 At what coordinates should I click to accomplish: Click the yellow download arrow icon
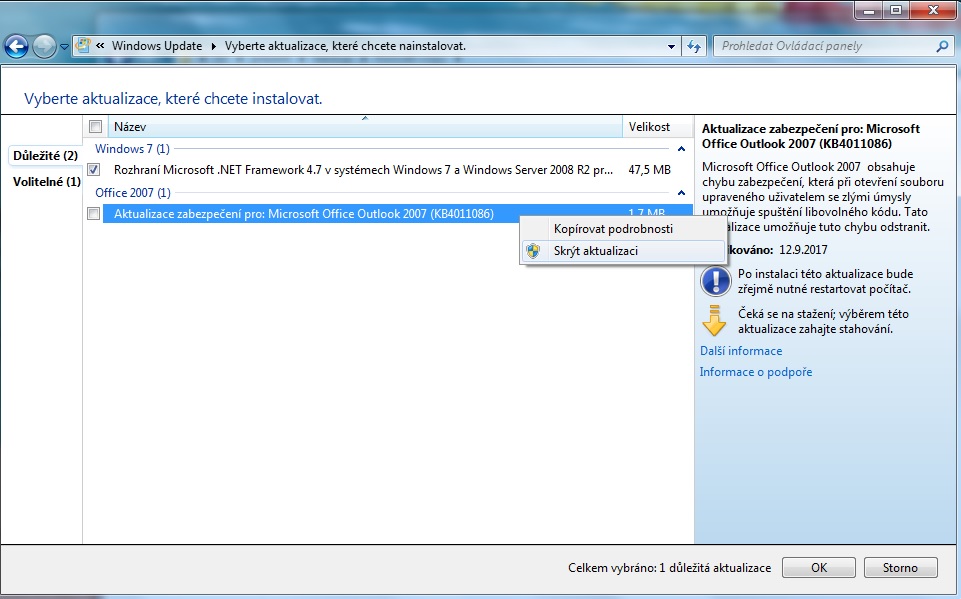(x=714, y=321)
